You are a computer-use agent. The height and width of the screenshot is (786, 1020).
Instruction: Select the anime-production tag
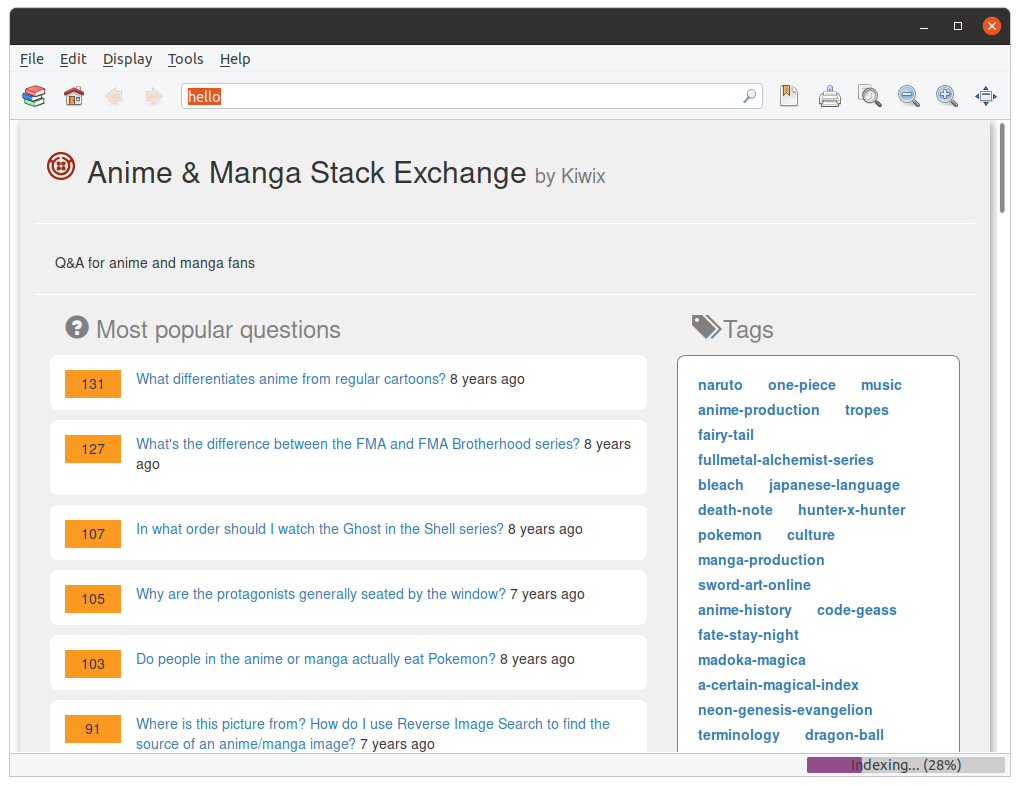[758, 410]
